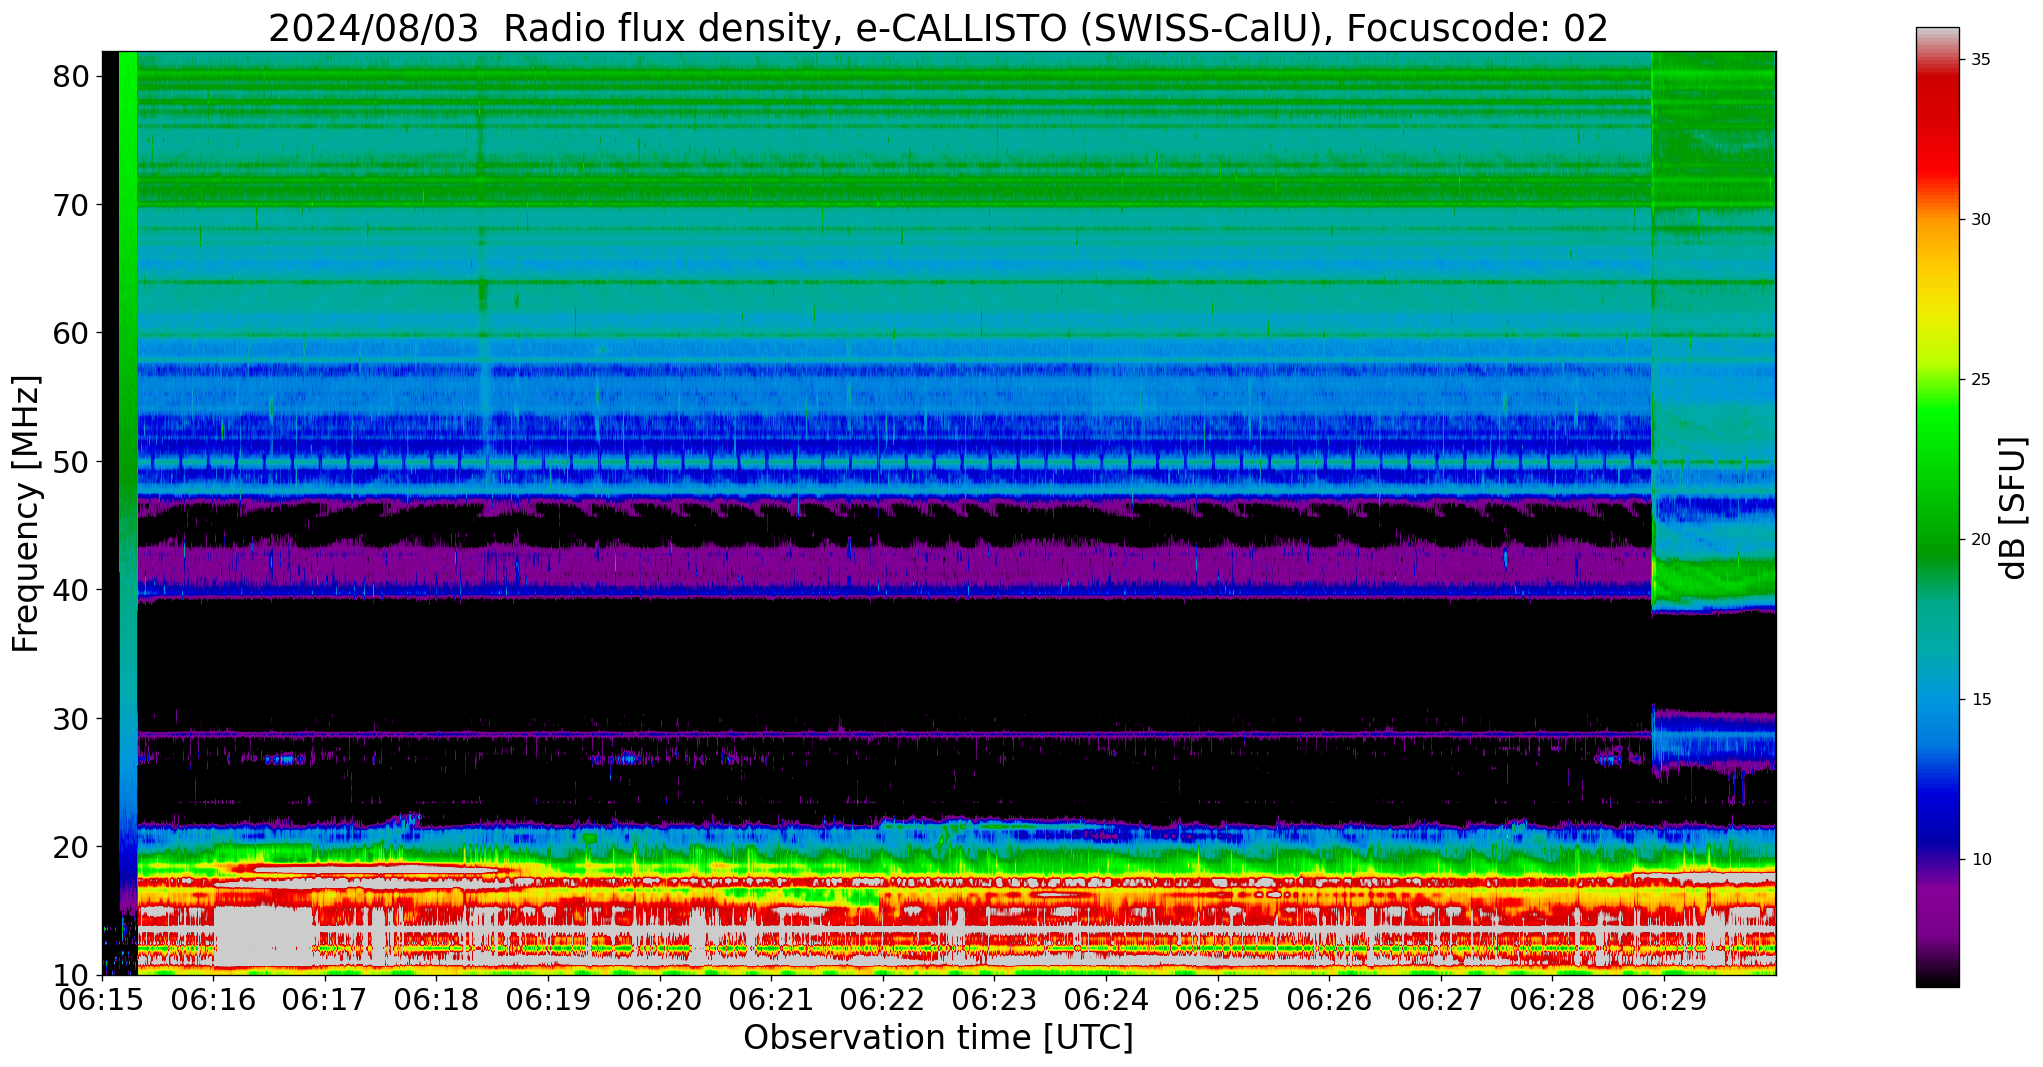Click the 60 MHz frequency tick label
2043x1067 pixels.
point(71,333)
